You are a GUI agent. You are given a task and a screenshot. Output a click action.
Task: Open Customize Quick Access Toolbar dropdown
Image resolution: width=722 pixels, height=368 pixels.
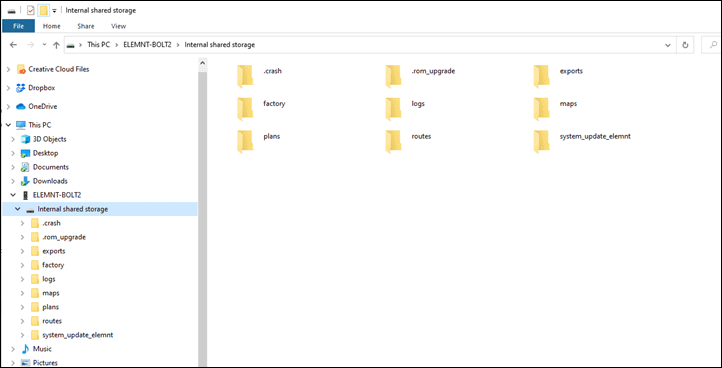click(54, 11)
